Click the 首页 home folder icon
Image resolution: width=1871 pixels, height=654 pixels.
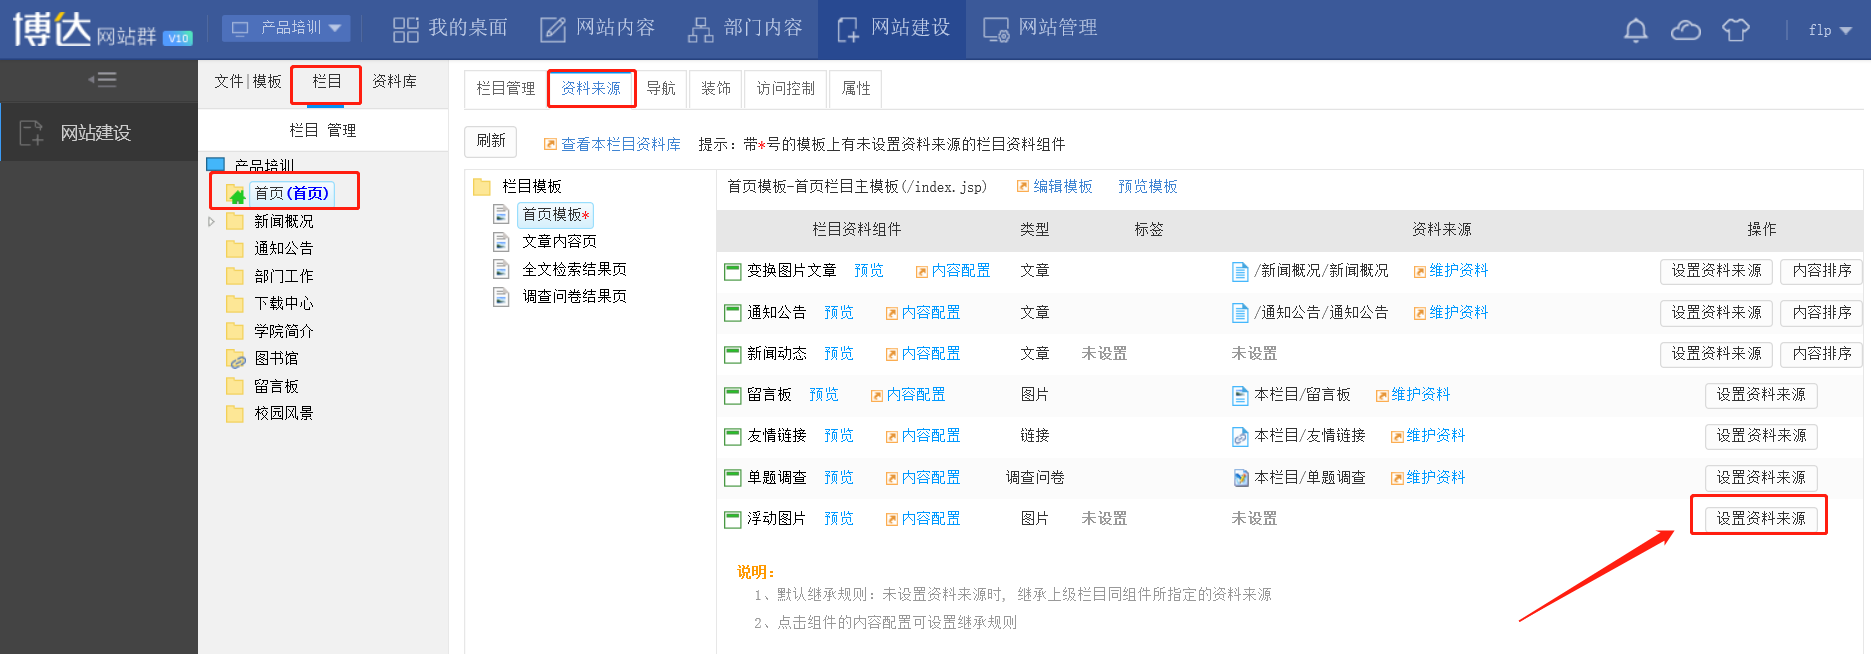tap(236, 194)
